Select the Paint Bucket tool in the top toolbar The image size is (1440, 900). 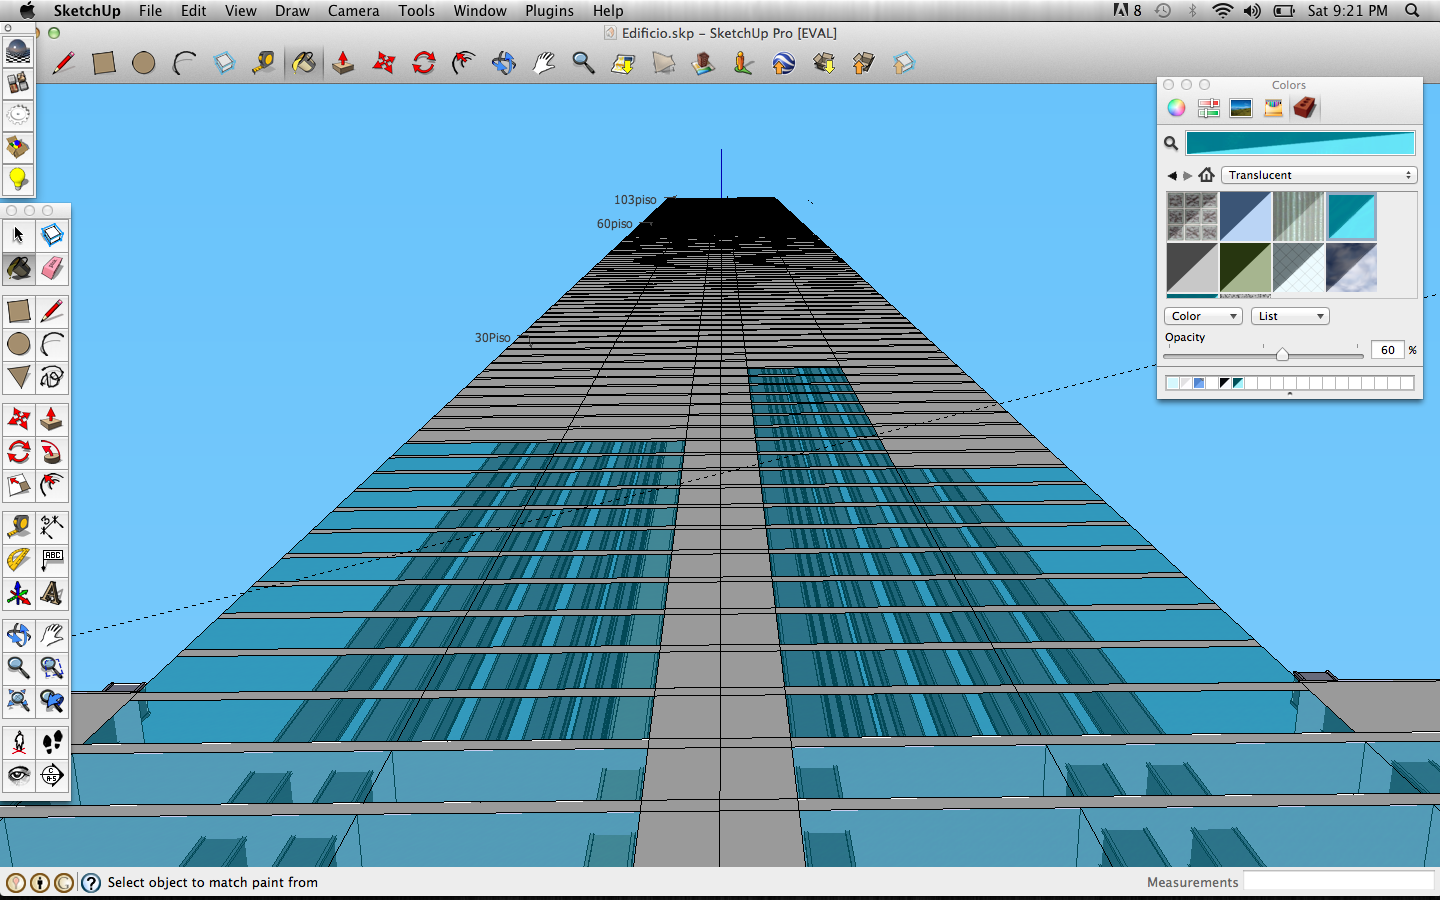point(304,62)
